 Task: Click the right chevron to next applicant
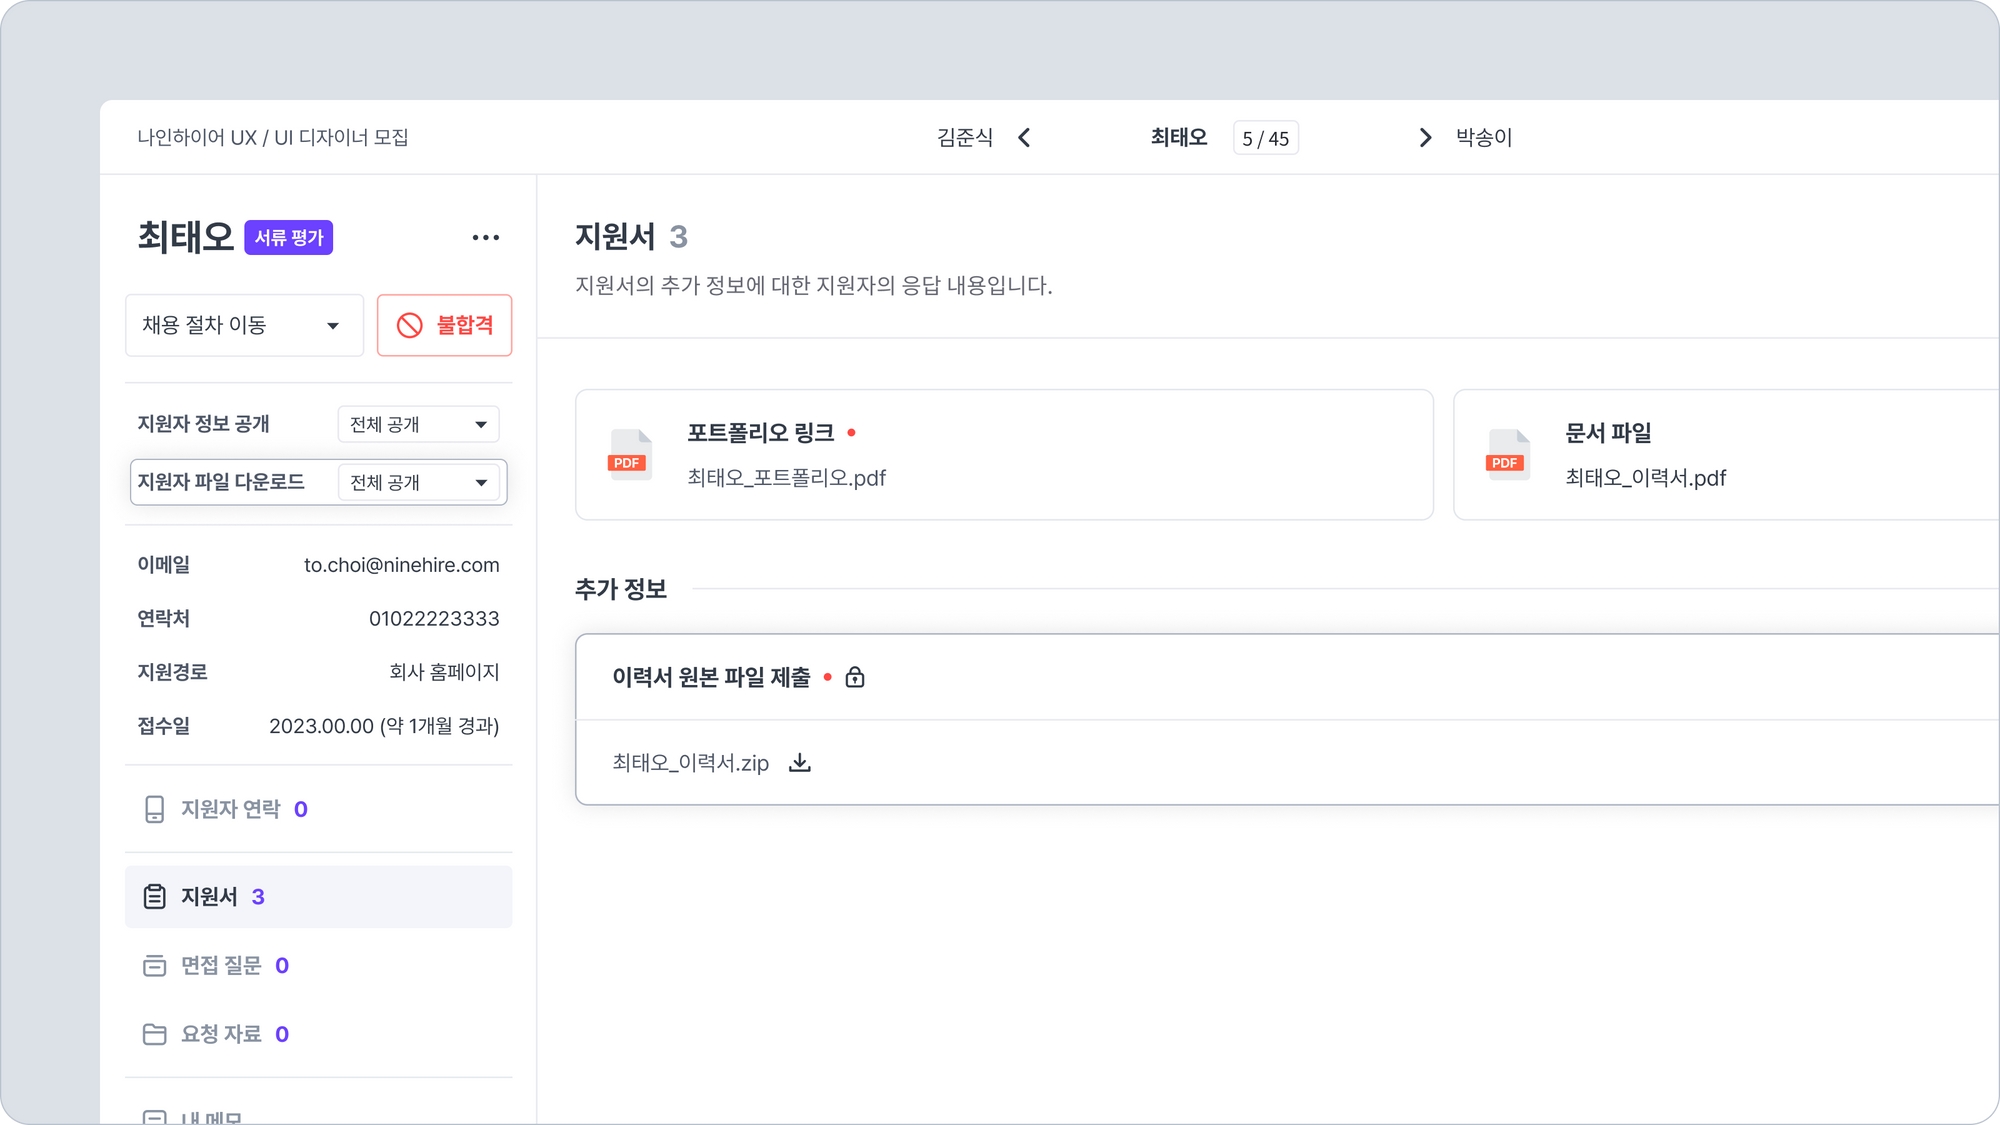[x=1425, y=138]
